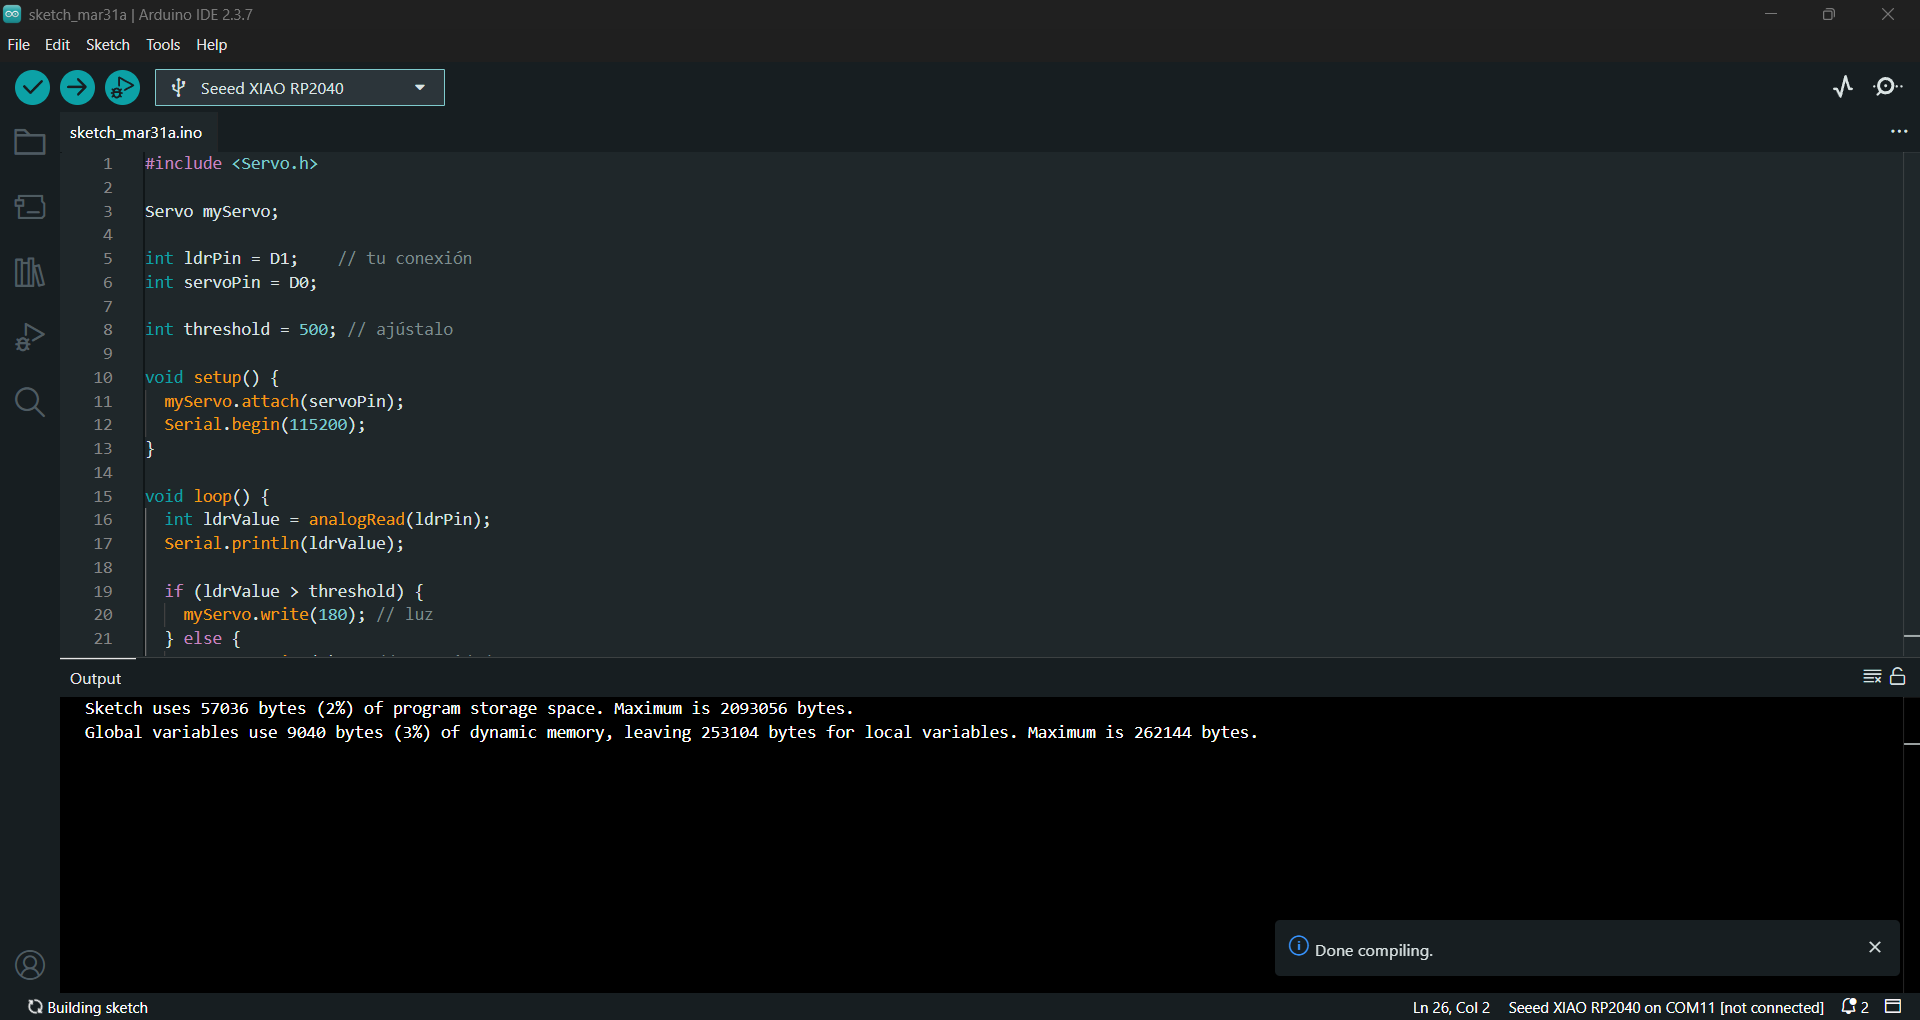Image resolution: width=1920 pixels, height=1020 pixels.
Task: Start Debugging with the debug play button
Action: point(122,88)
